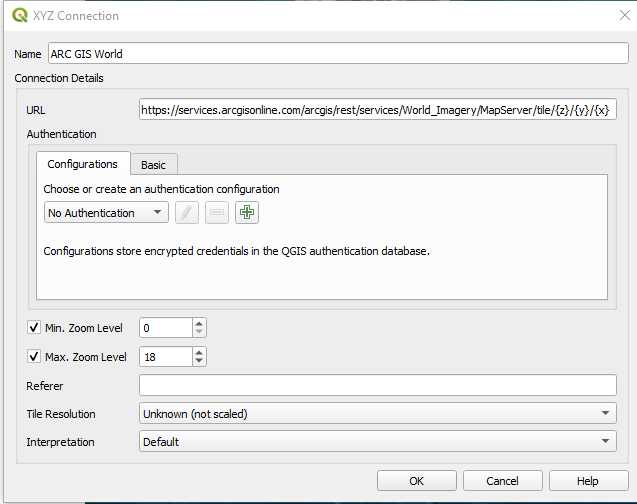Select the Configurations tab
Viewport: 637px width, 504px height.
82,164
